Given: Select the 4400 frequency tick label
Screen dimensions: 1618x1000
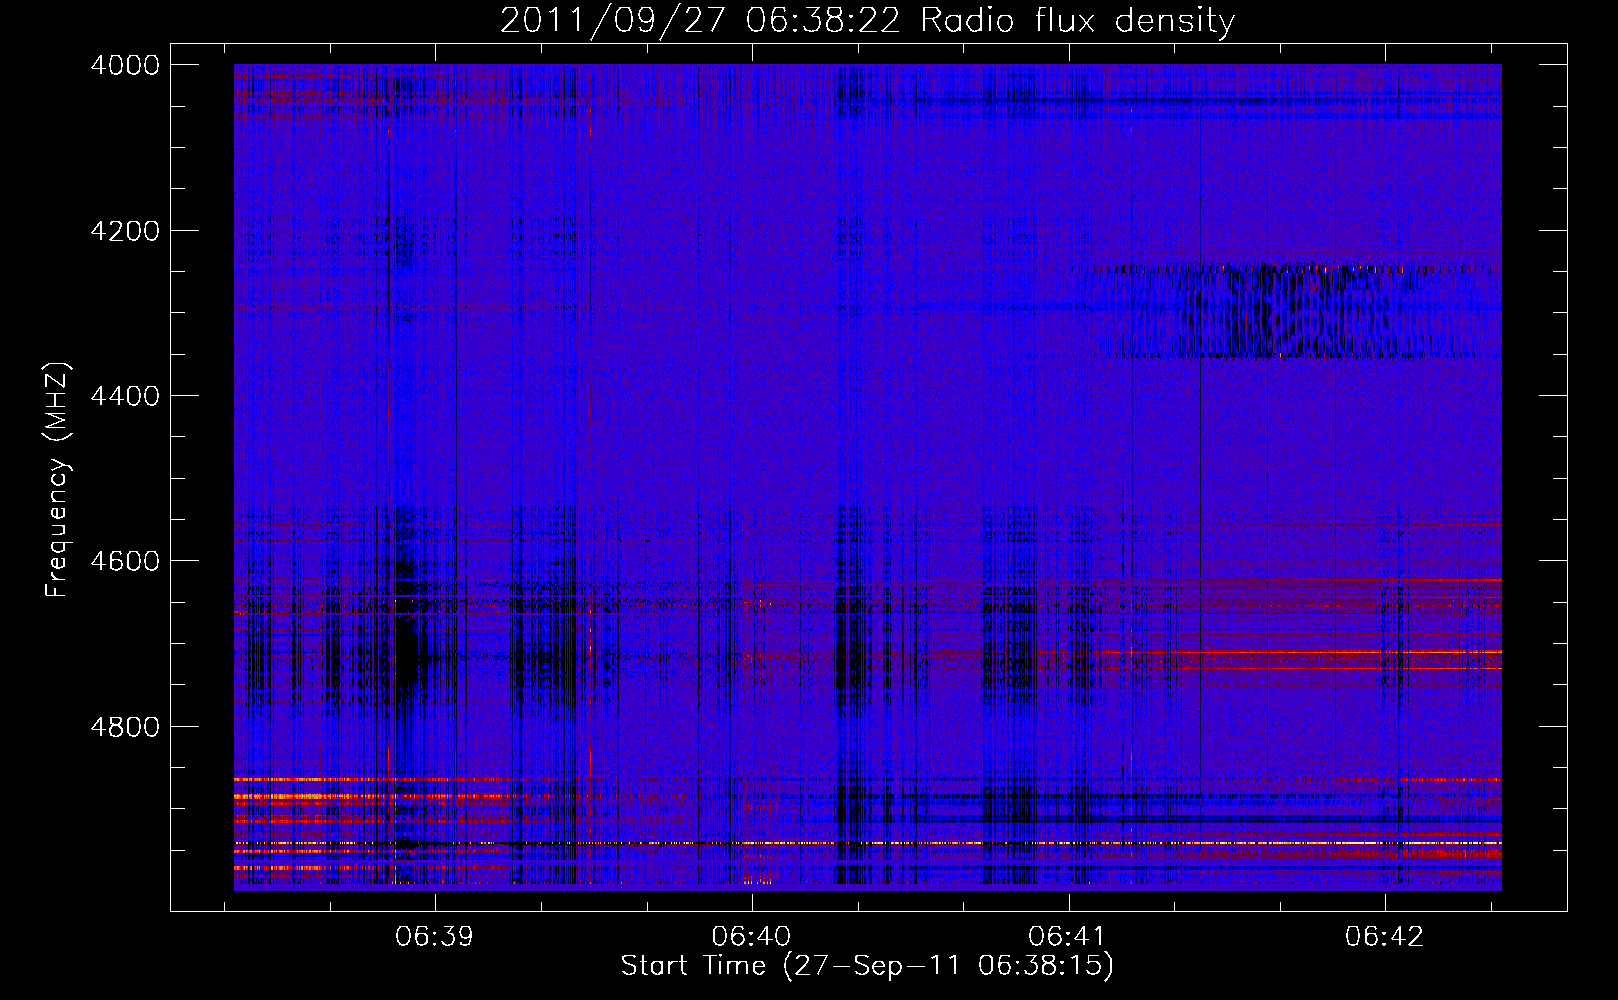Looking at the screenshot, I should click(125, 396).
